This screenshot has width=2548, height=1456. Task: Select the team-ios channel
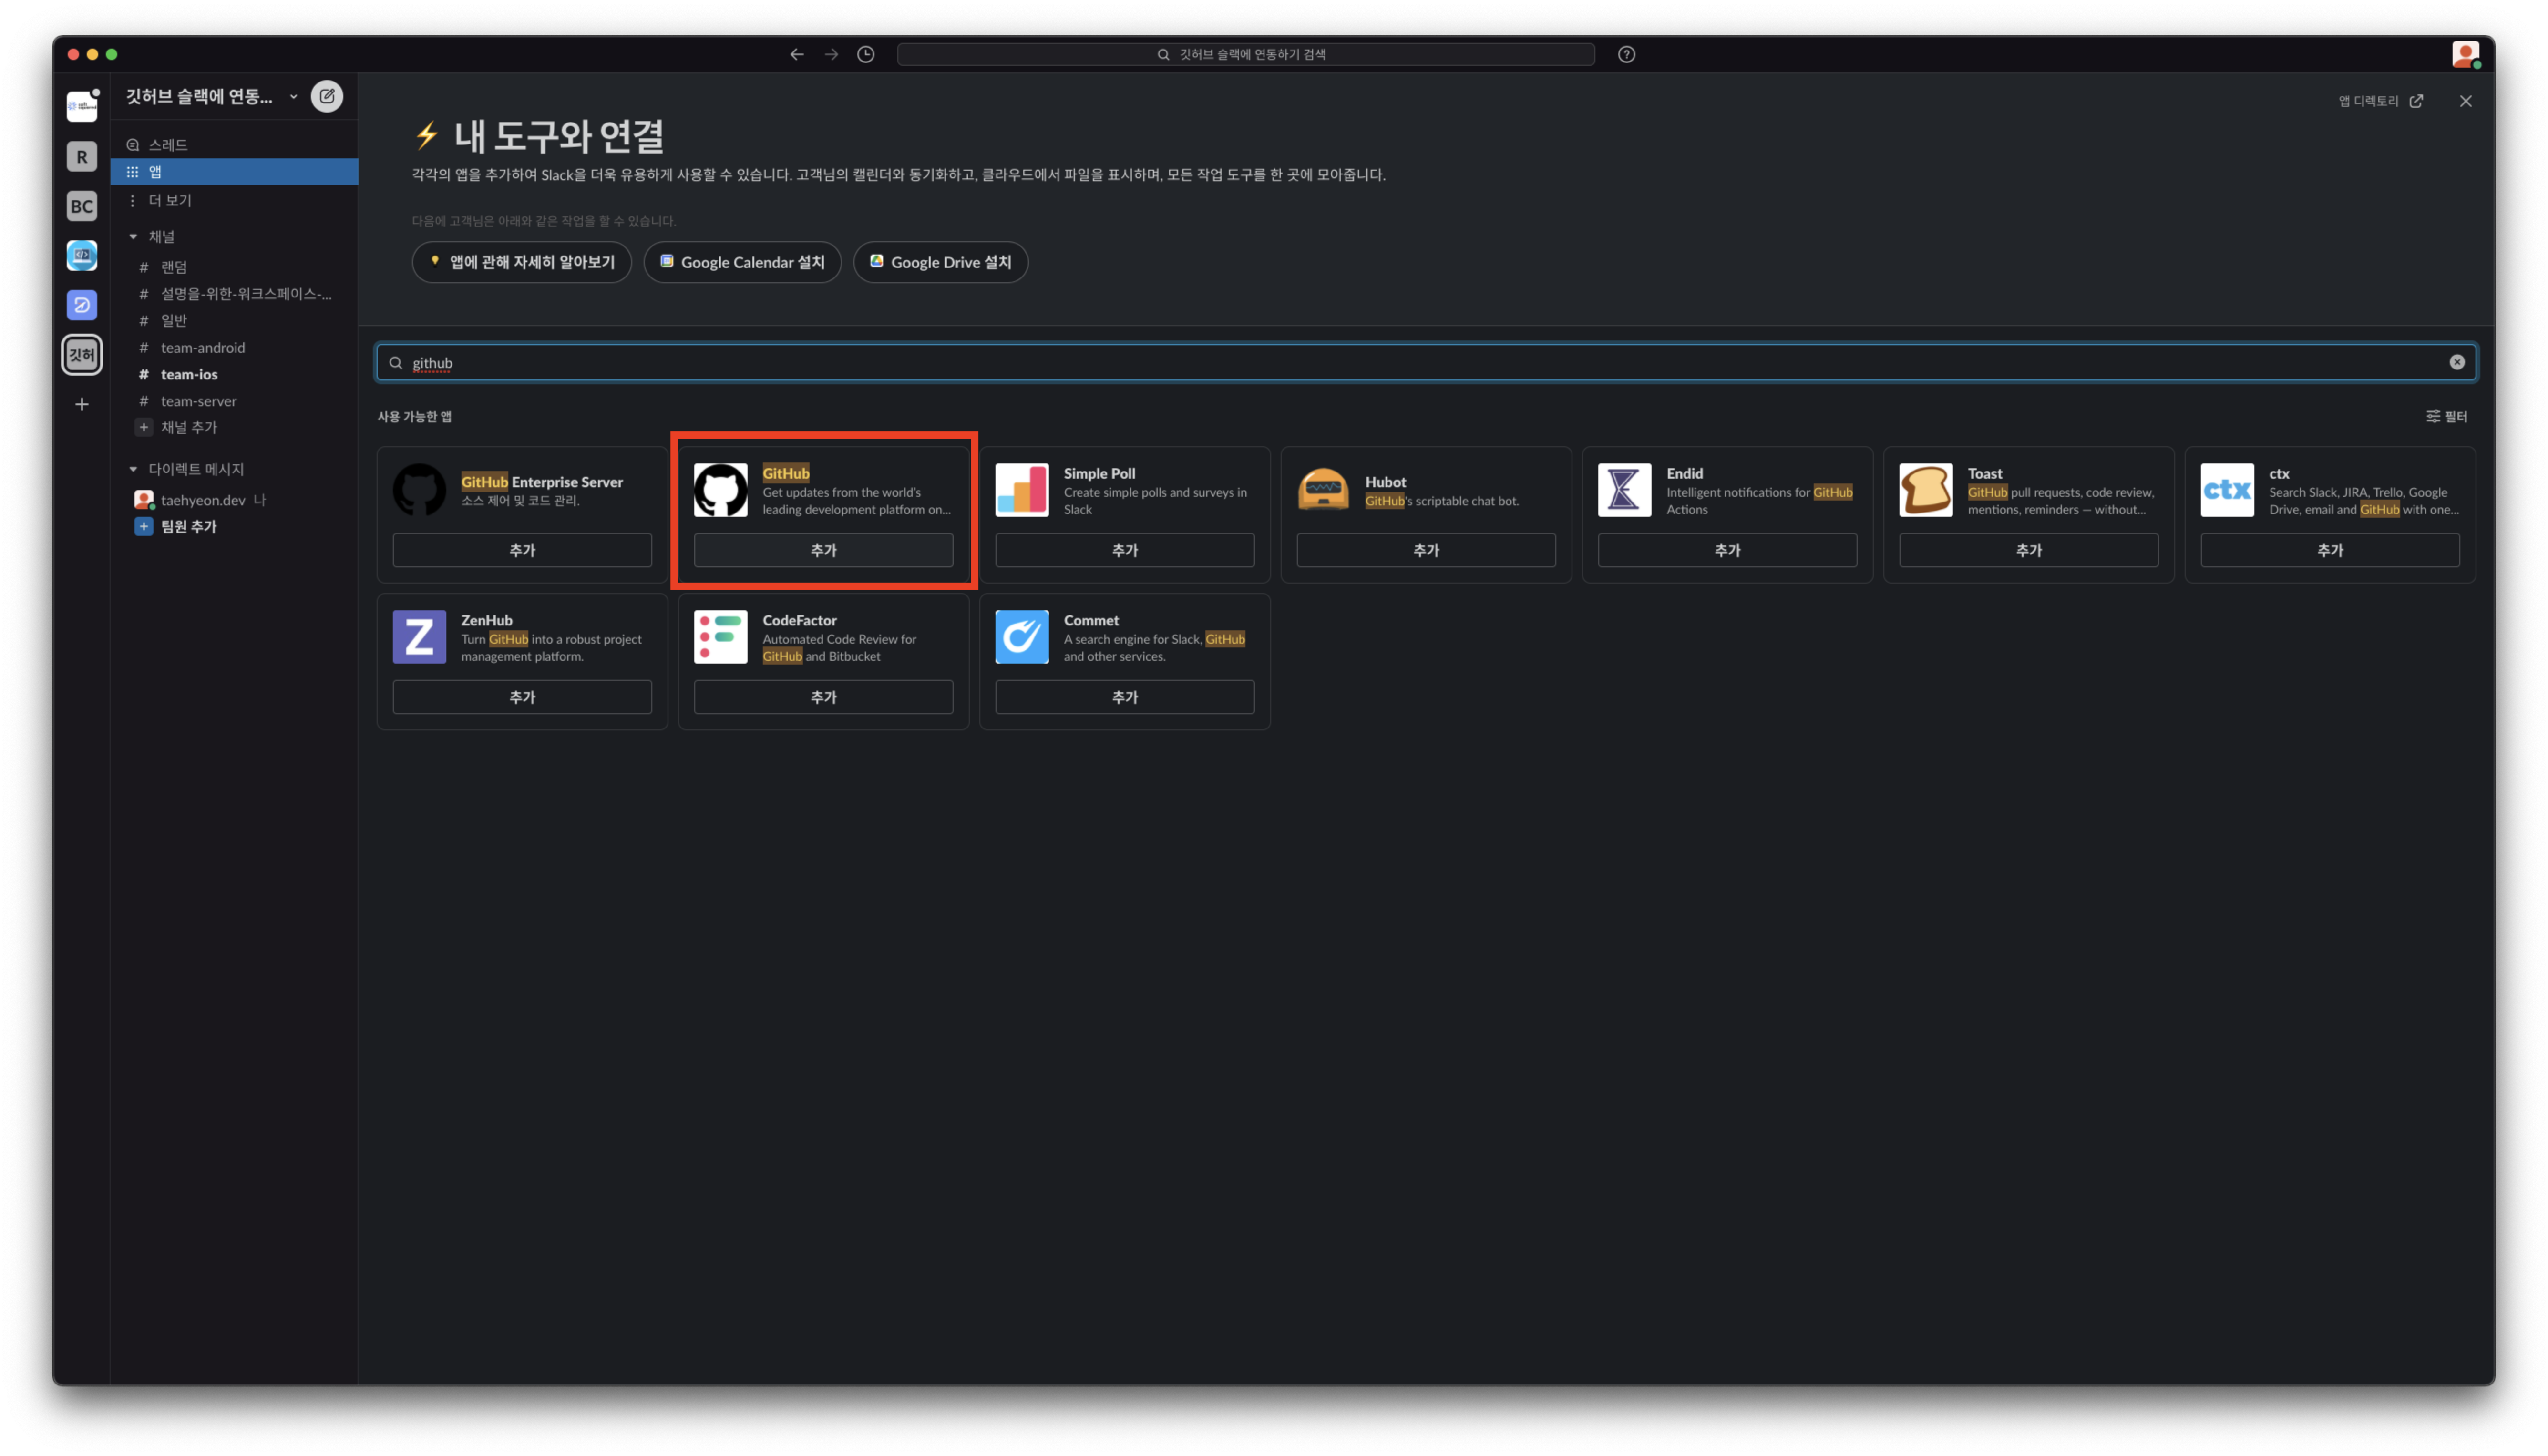pyautogui.click(x=189, y=374)
